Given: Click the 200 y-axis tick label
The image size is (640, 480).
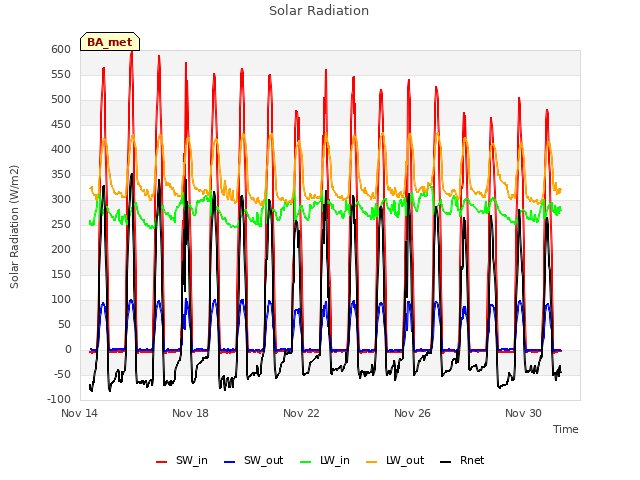Looking at the screenshot, I should (61, 250).
